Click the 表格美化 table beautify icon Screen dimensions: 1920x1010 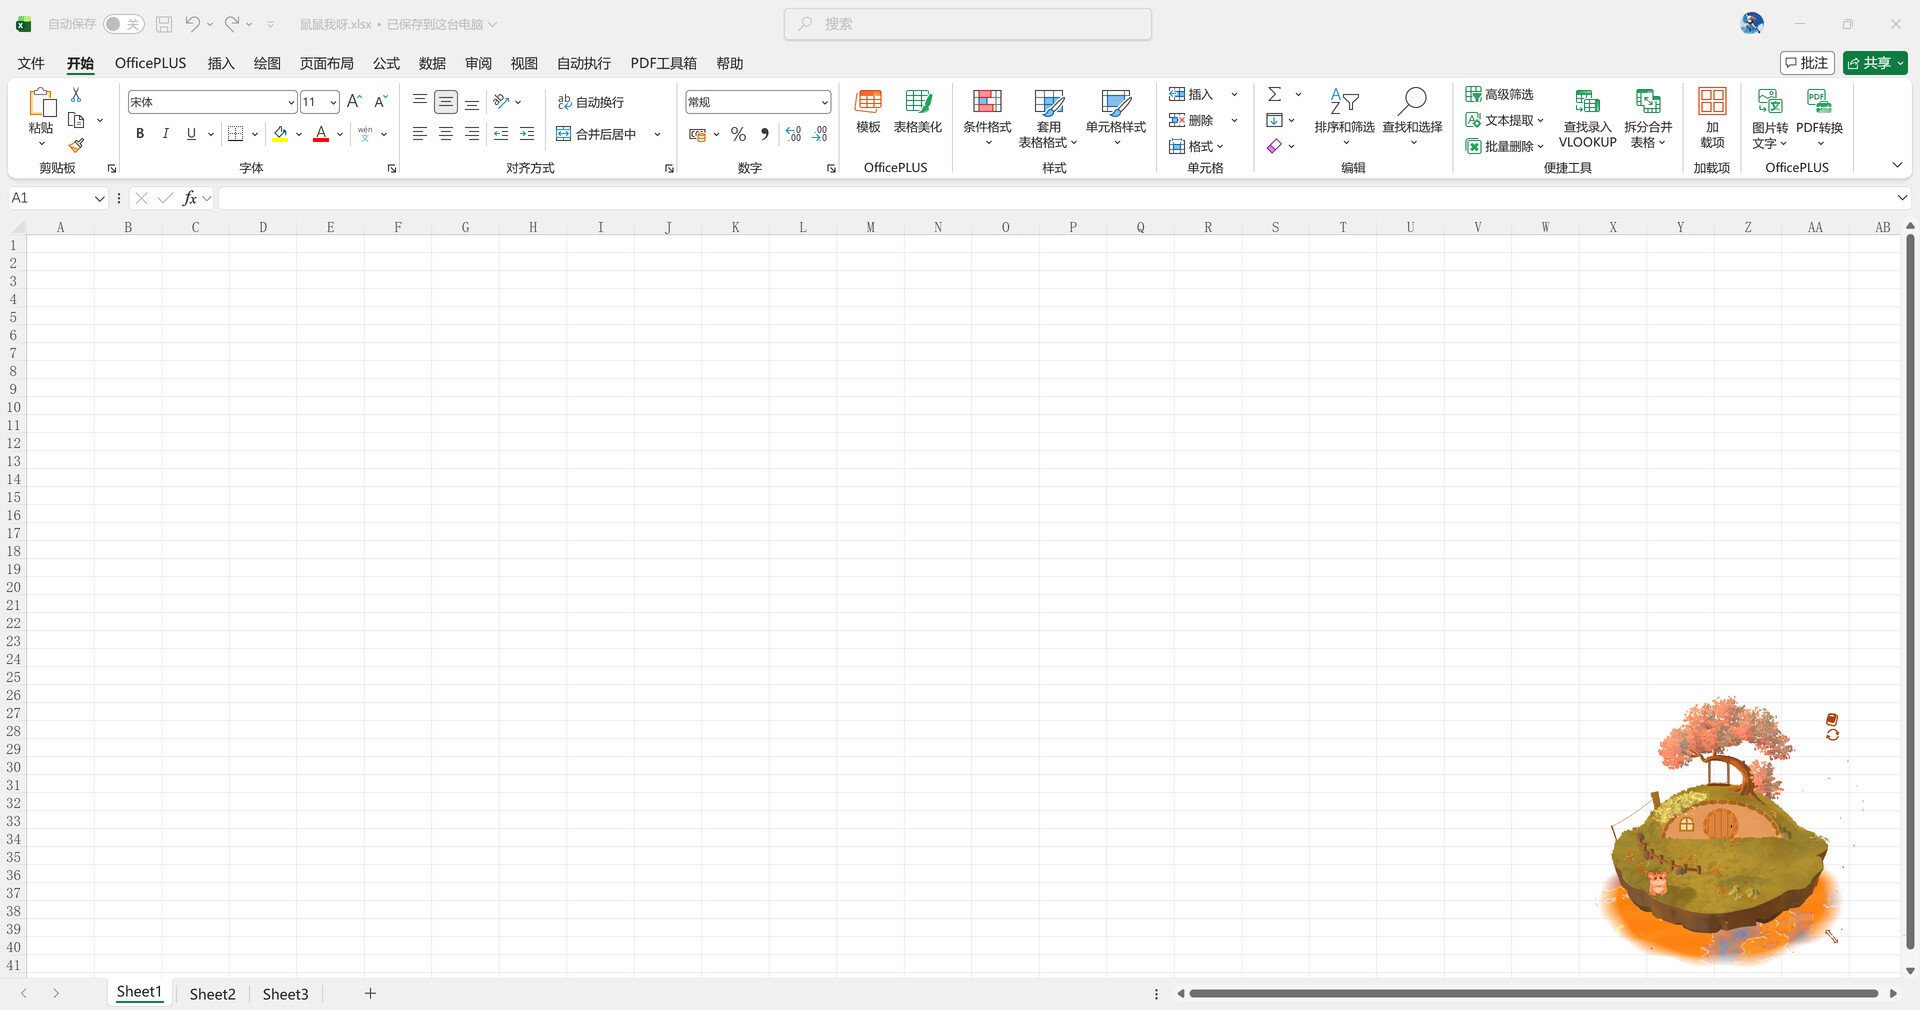[918, 112]
